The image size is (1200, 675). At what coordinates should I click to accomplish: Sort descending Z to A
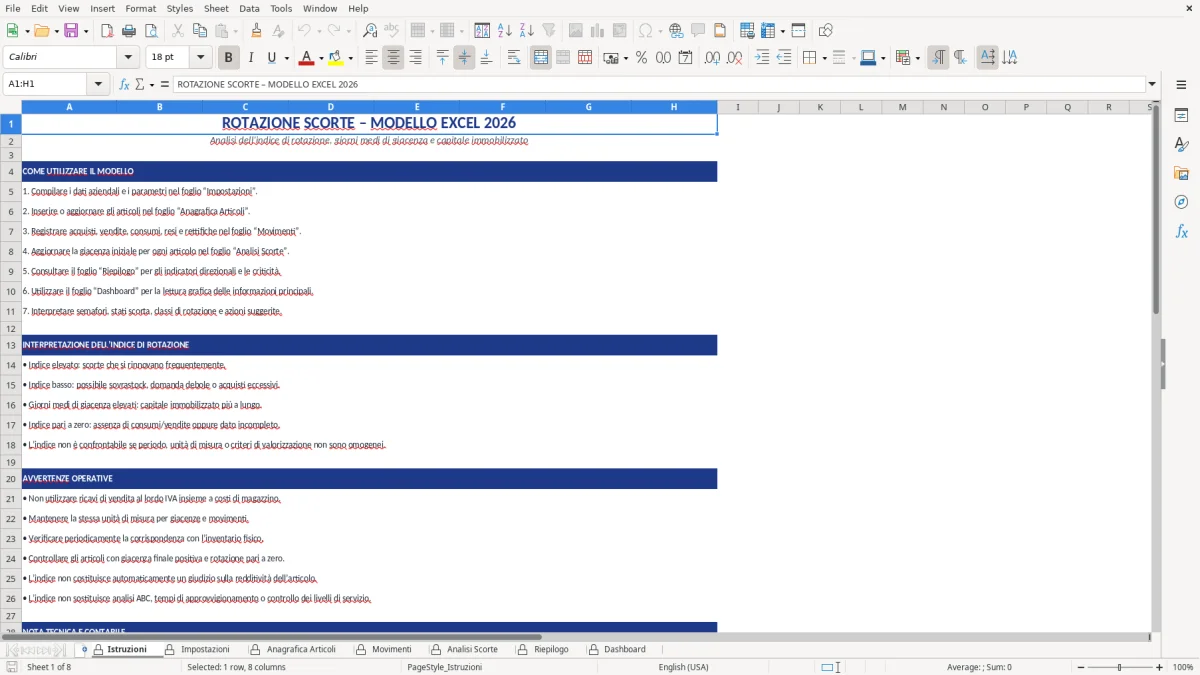[527, 31]
